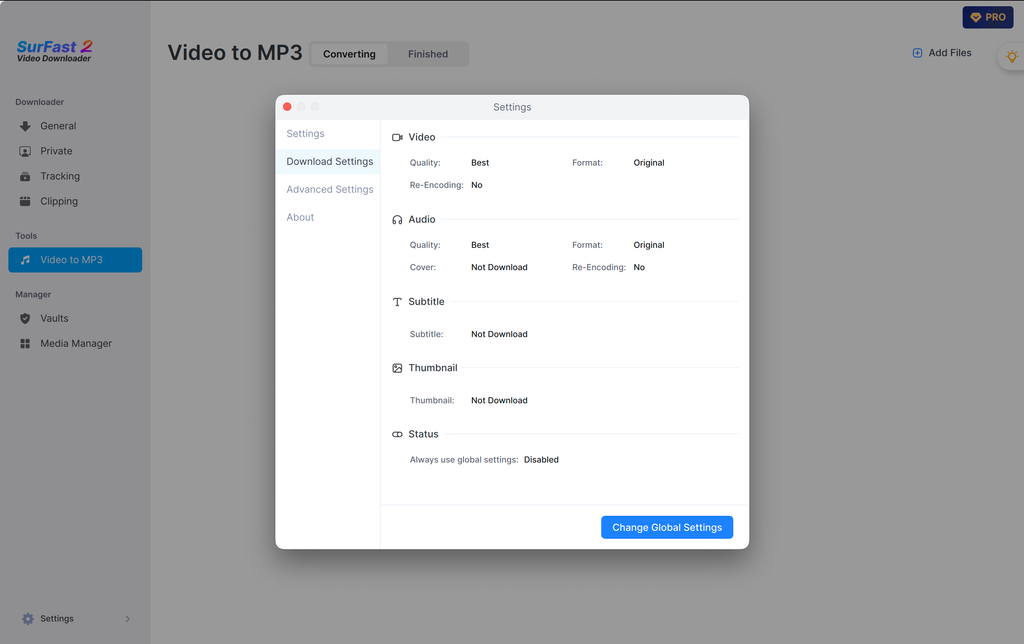Click the global settings status Disabled
The image size is (1024, 644).
tap(541, 460)
